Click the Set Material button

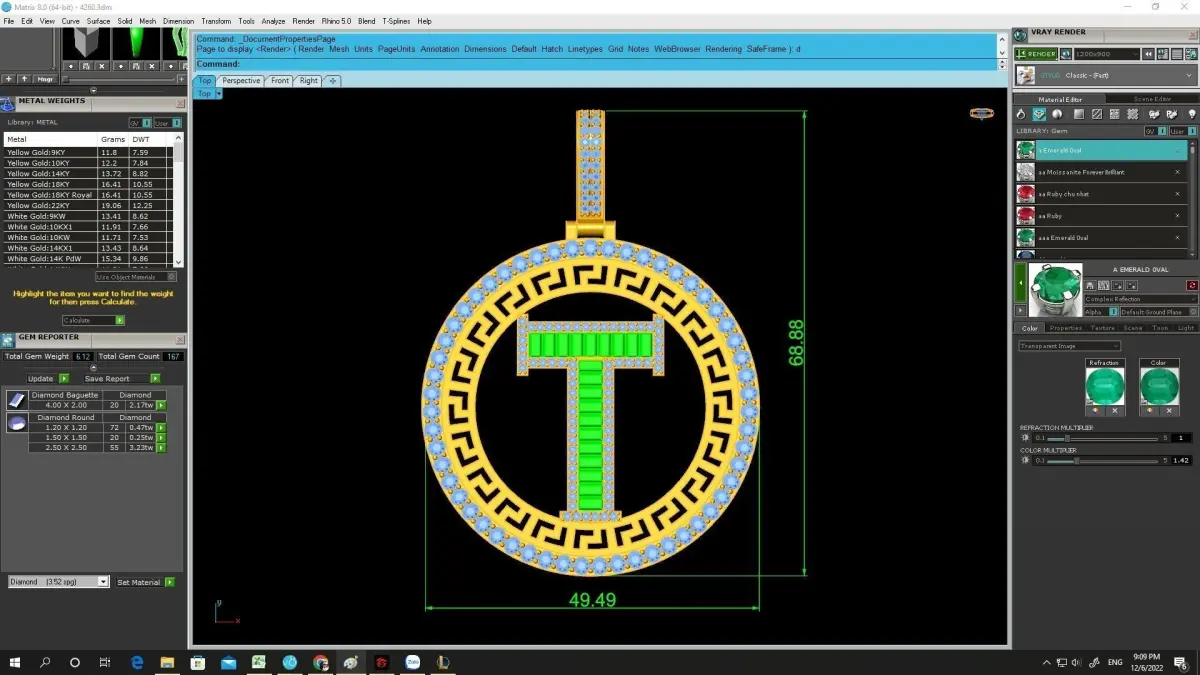(x=145, y=582)
